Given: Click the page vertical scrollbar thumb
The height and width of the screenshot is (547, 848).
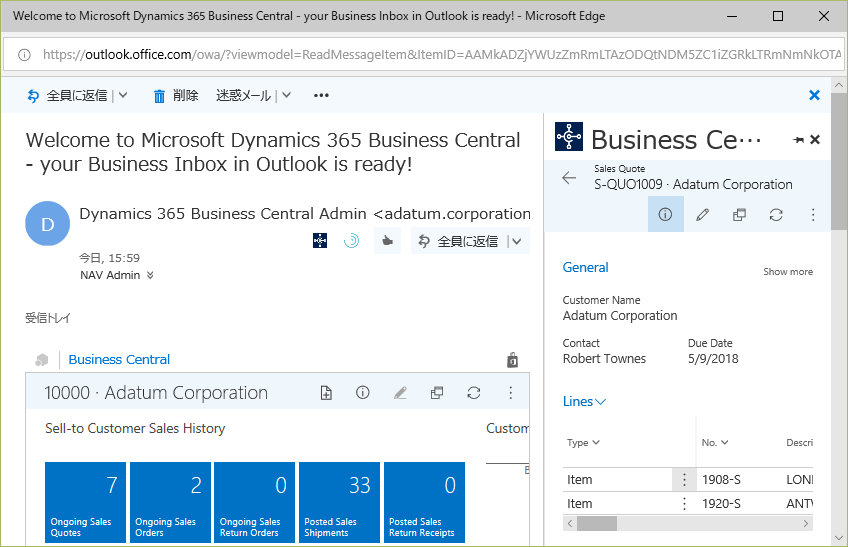Looking at the screenshot, I should click(x=839, y=161).
